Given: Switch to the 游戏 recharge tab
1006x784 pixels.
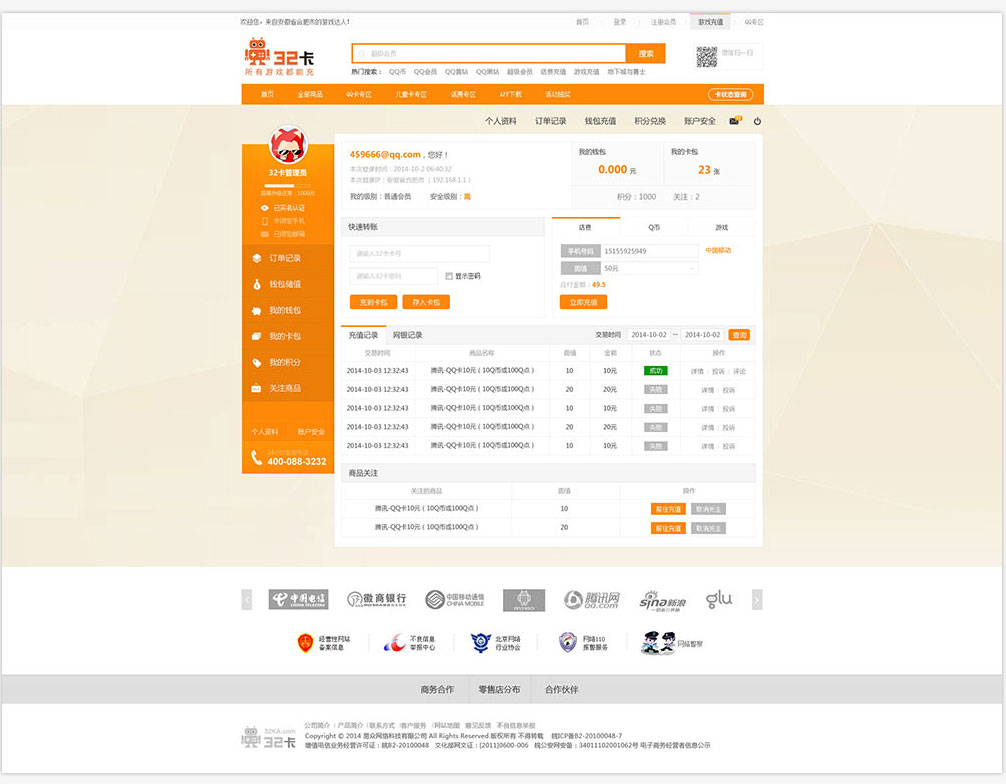Looking at the screenshot, I should [x=721, y=227].
